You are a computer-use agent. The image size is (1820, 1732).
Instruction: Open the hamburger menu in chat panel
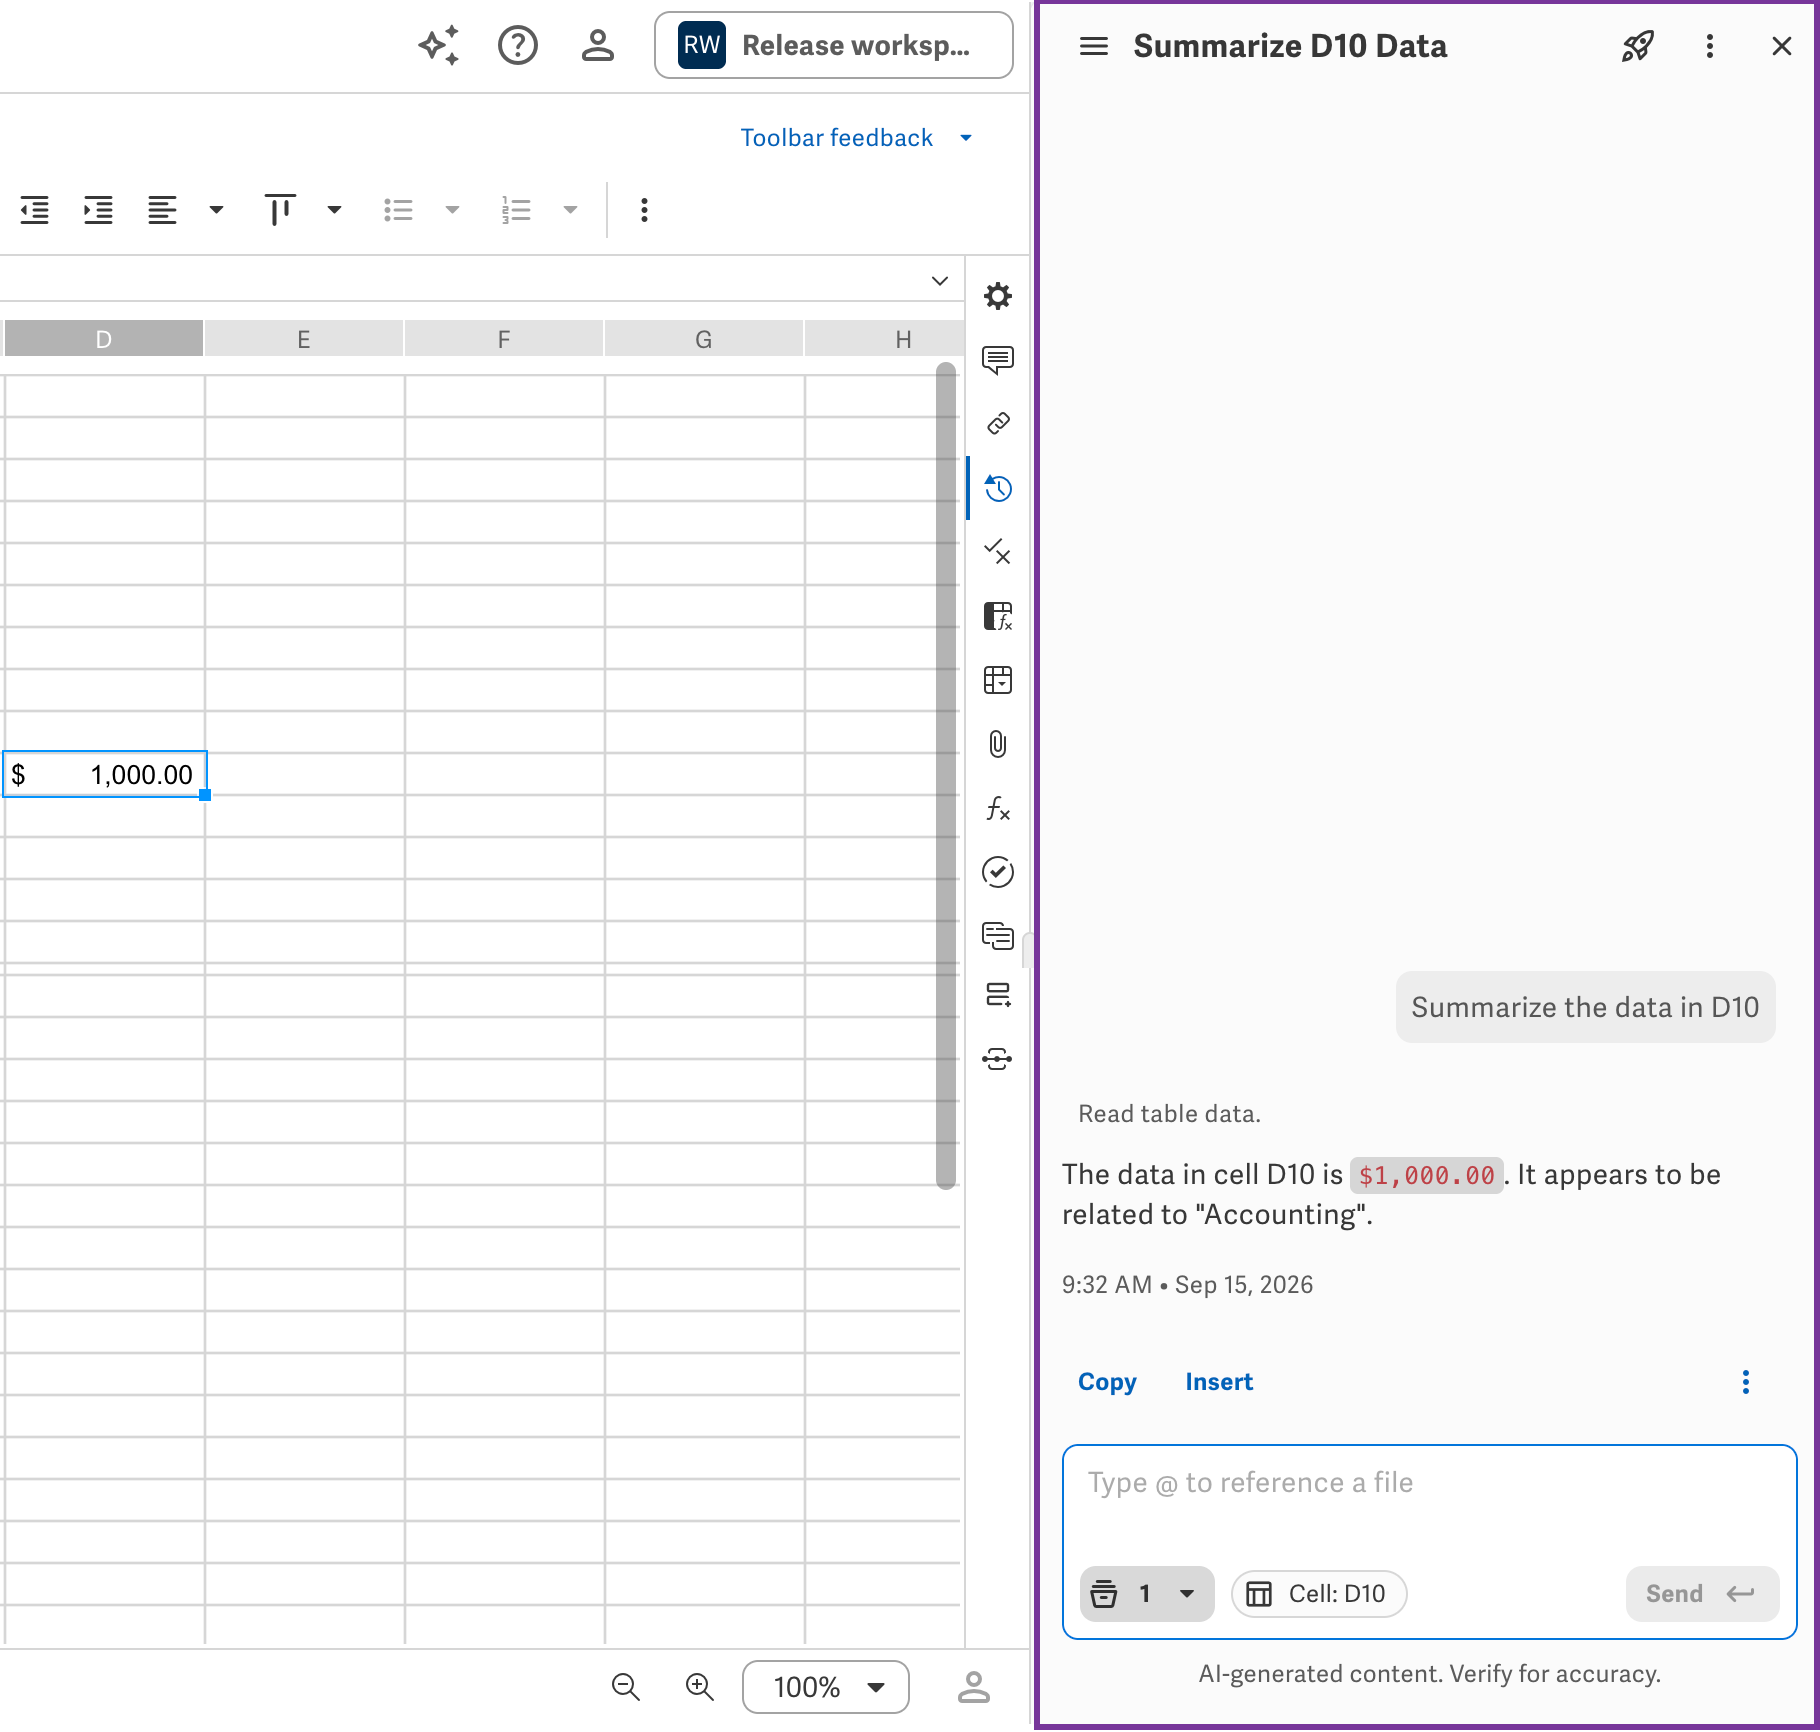[x=1094, y=46]
